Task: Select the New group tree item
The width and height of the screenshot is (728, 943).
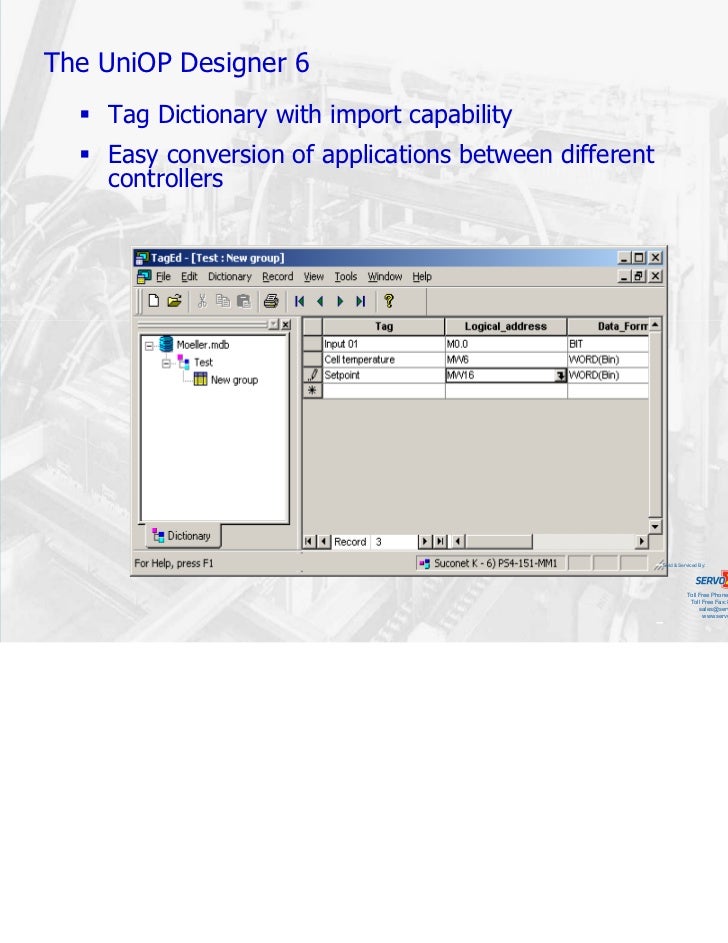Action: pyautogui.click(x=234, y=380)
